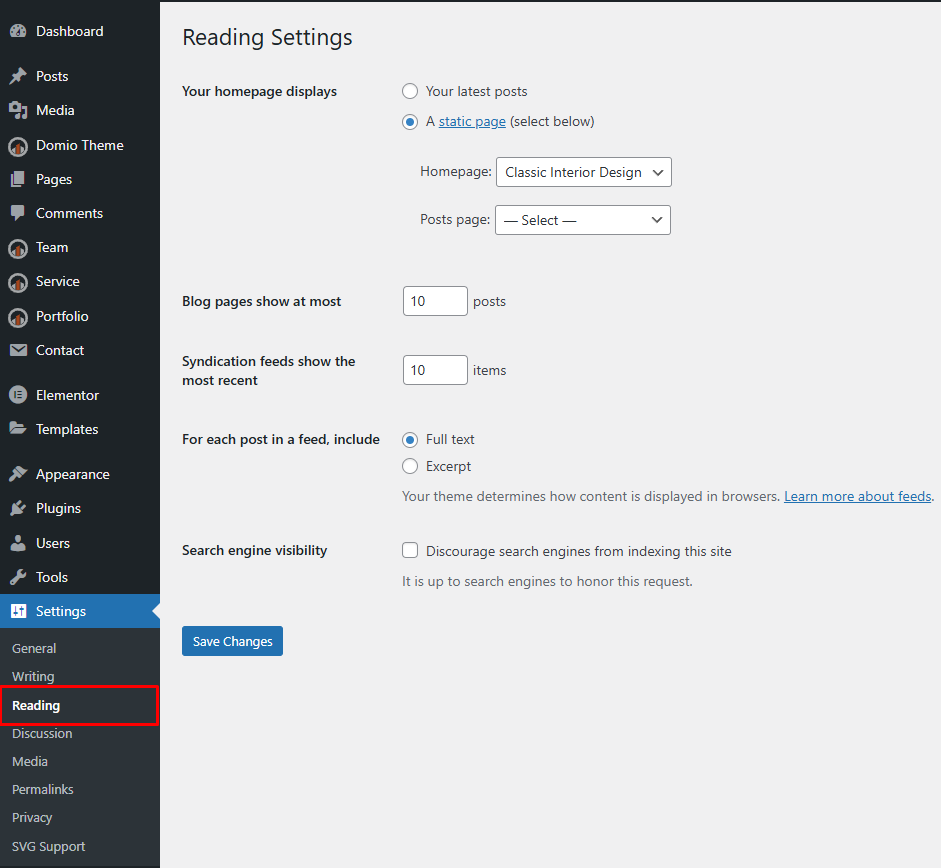This screenshot has width=941, height=868.
Task: Switch to the Writing settings page
Action: (x=33, y=676)
